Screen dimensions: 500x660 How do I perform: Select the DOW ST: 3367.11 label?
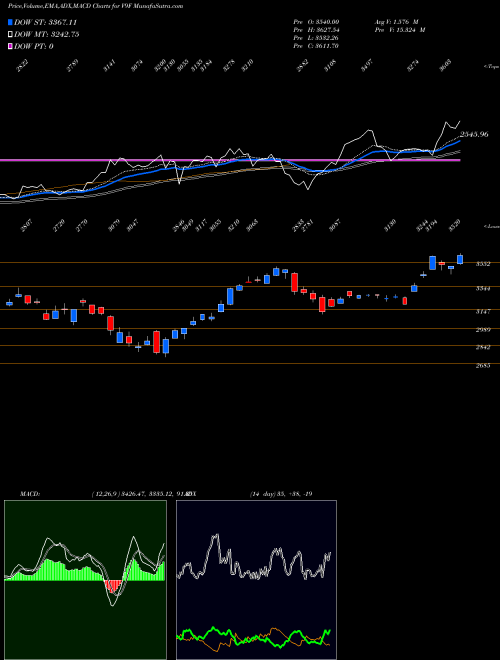(x=45, y=22)
